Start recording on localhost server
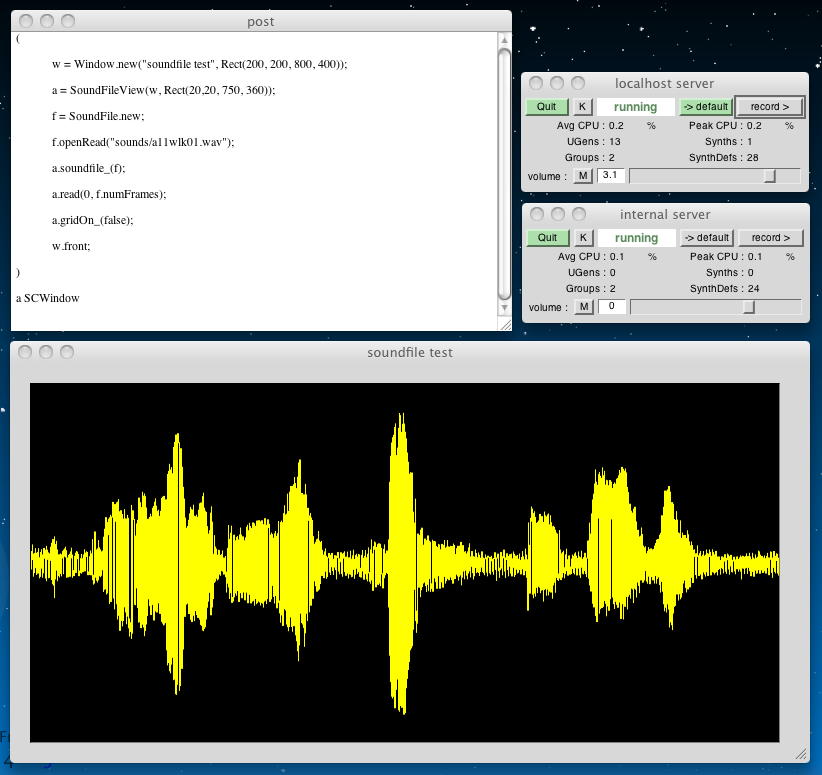 pyautogui.click(x=770, y=106)
